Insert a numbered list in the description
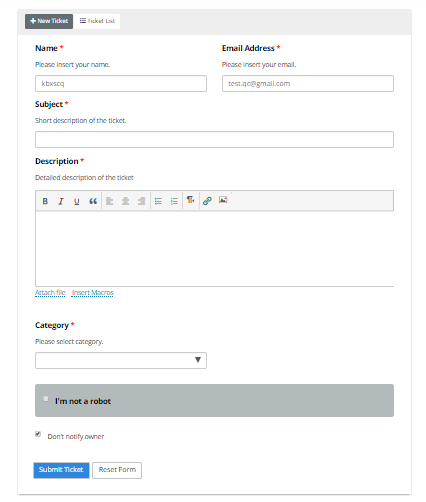The width and height of the screenshot is (426, 502). (x=174, y=201)
